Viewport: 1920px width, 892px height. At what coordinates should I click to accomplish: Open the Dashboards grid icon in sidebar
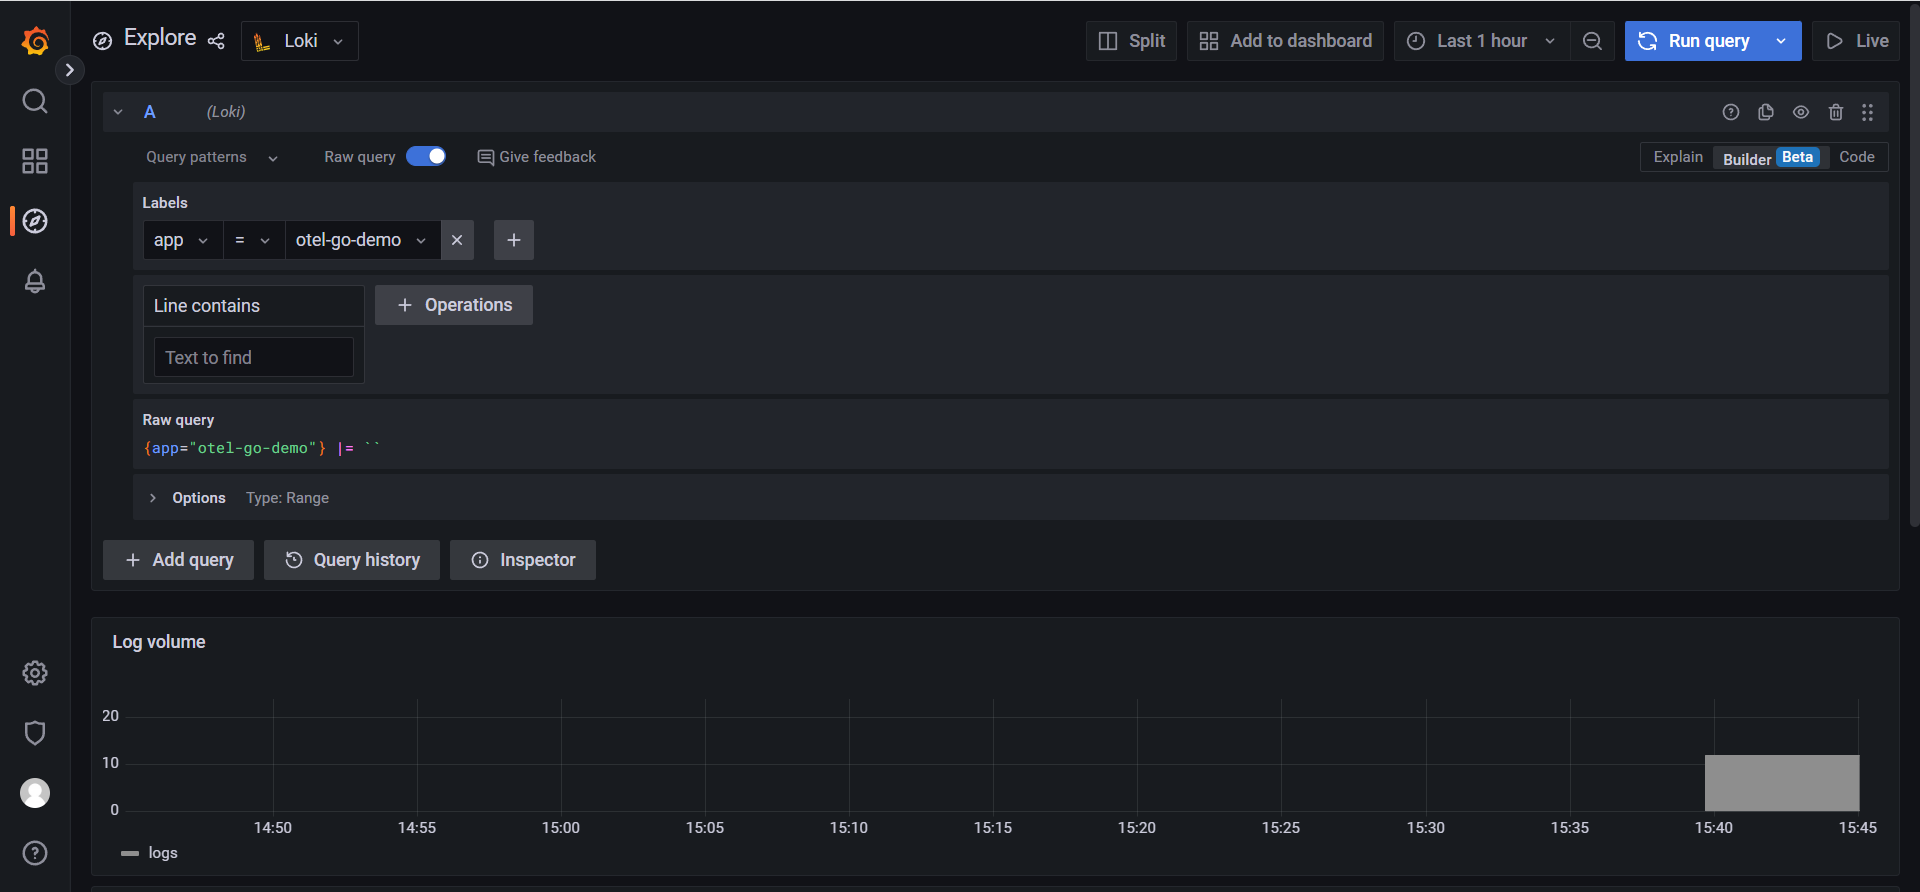[x=35, y=161]
